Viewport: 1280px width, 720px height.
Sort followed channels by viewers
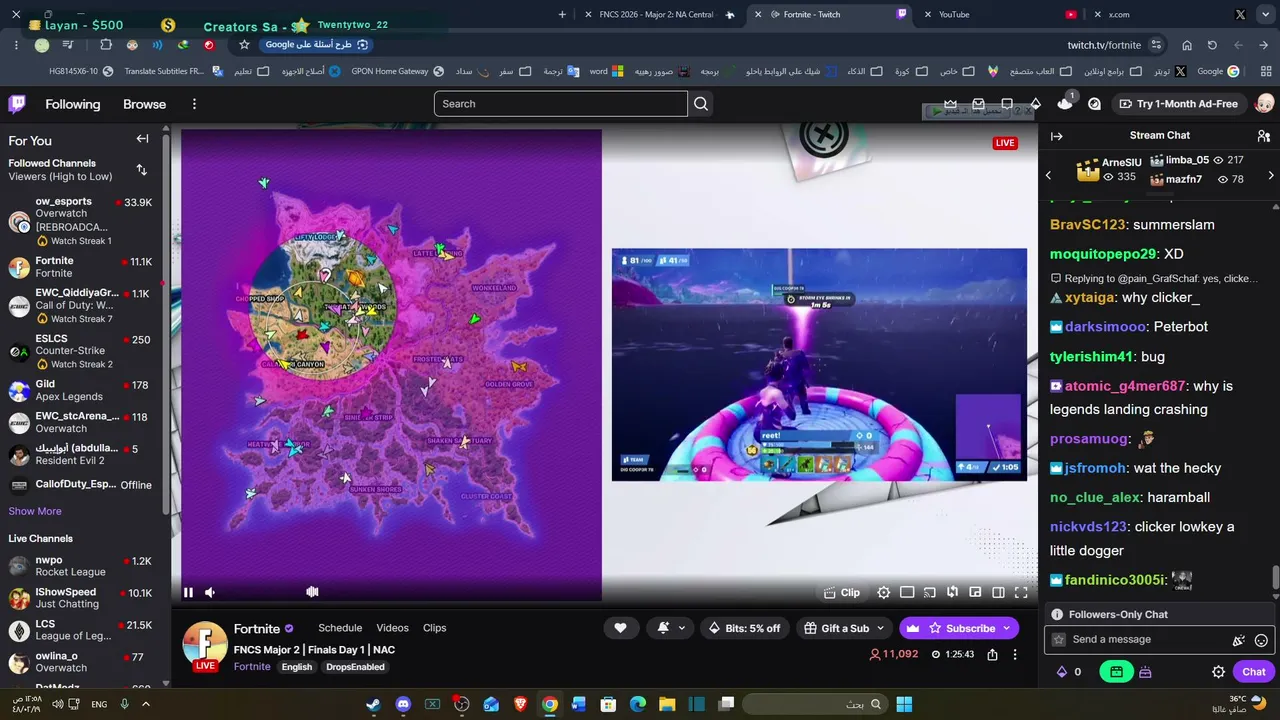[141, 170]
